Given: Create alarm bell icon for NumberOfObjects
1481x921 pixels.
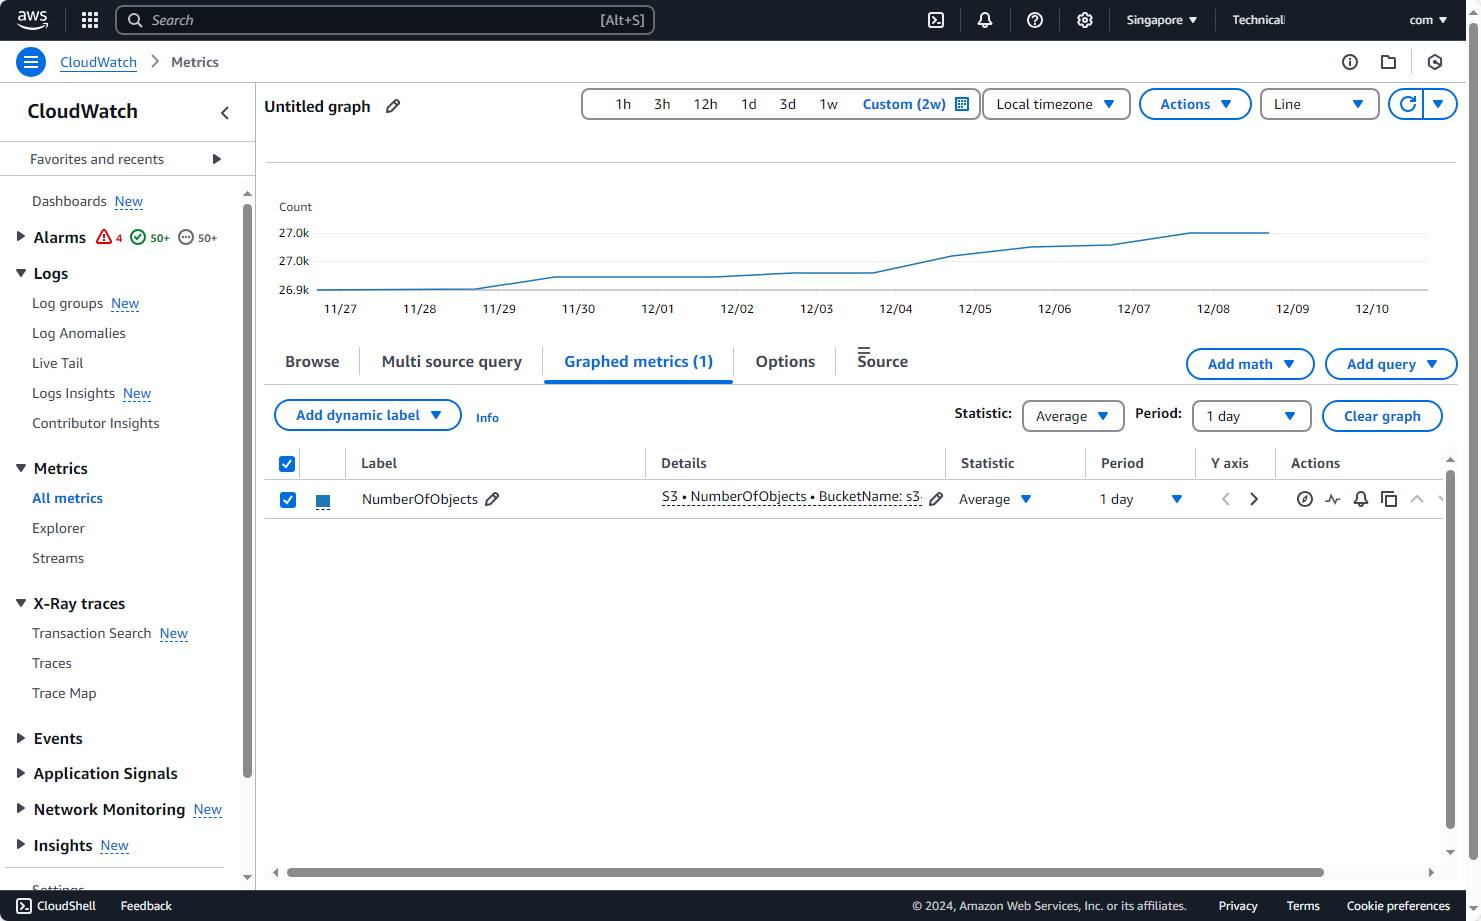Looking at the screenshot, I should click(1361, 499).
